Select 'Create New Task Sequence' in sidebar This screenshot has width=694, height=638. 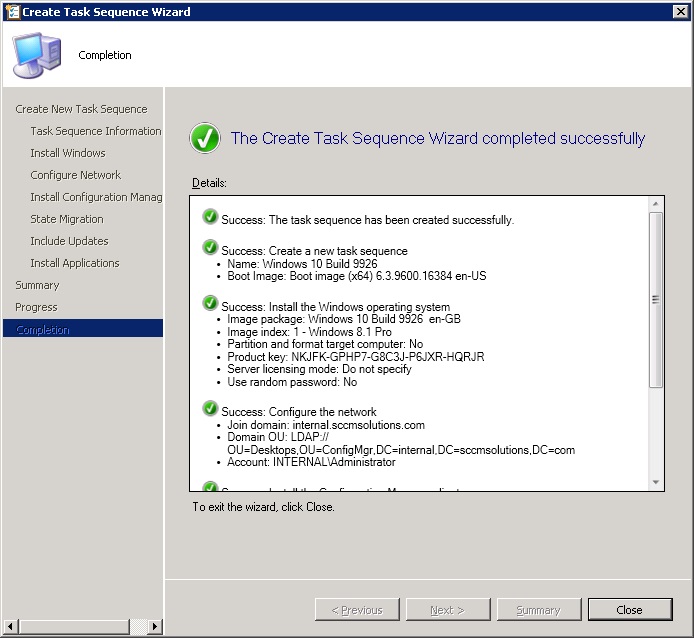point(81,109)
